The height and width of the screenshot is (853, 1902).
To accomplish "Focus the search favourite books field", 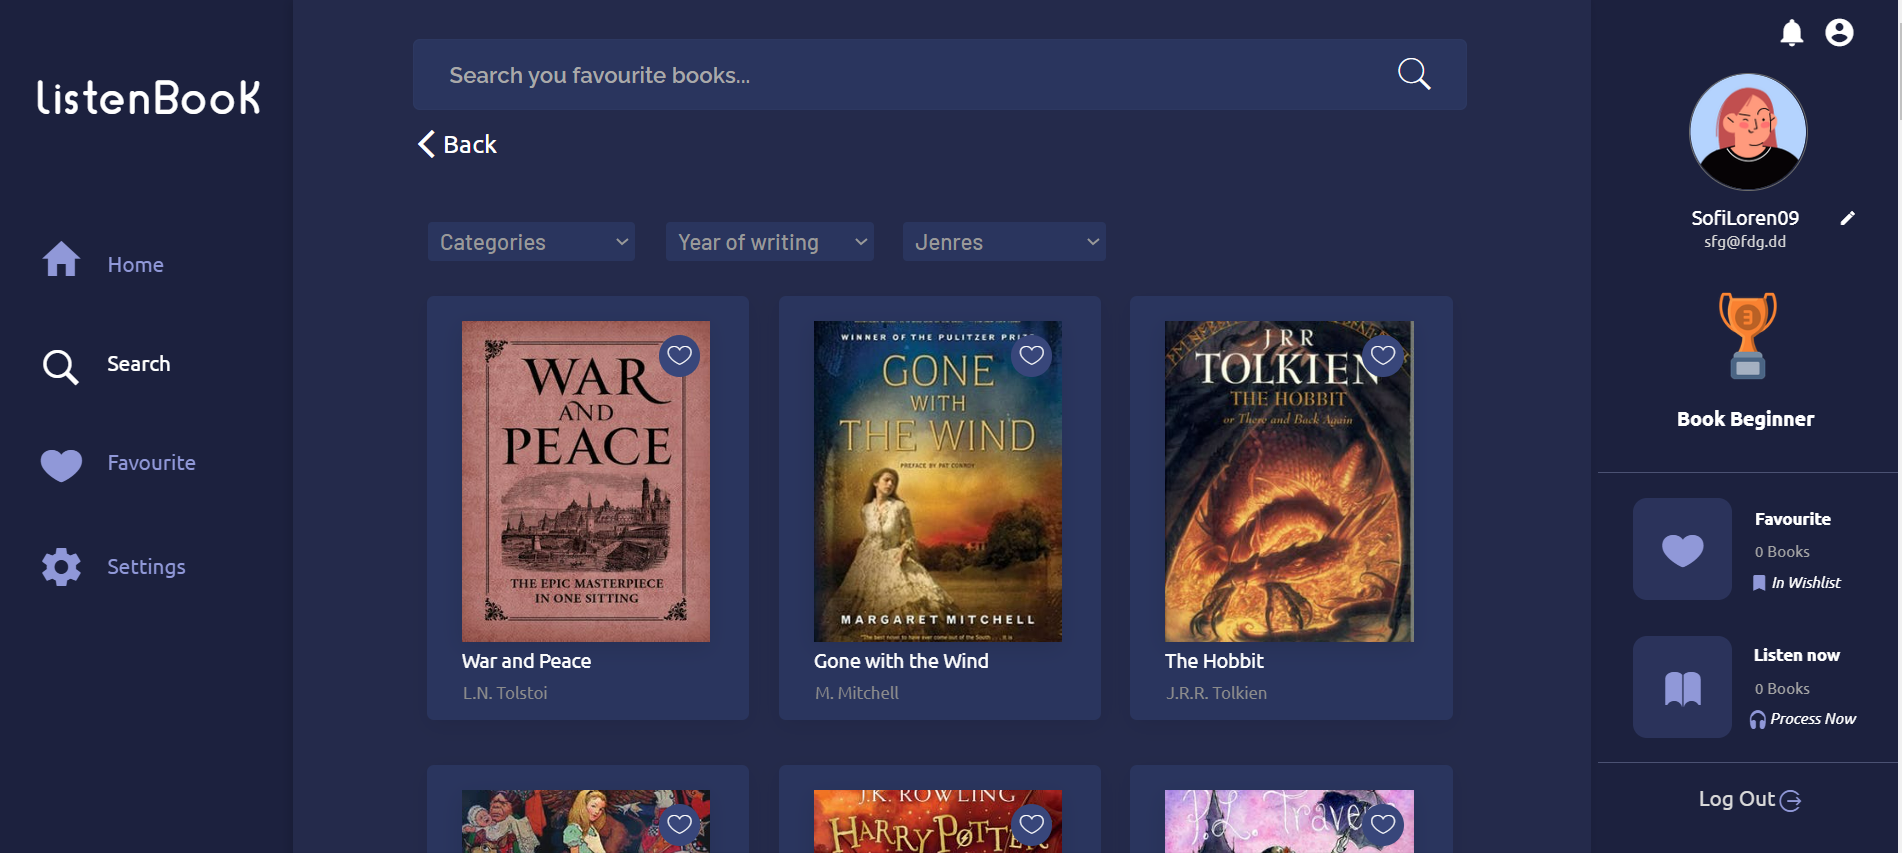I will pyautogui.click(x=940, y=75).
